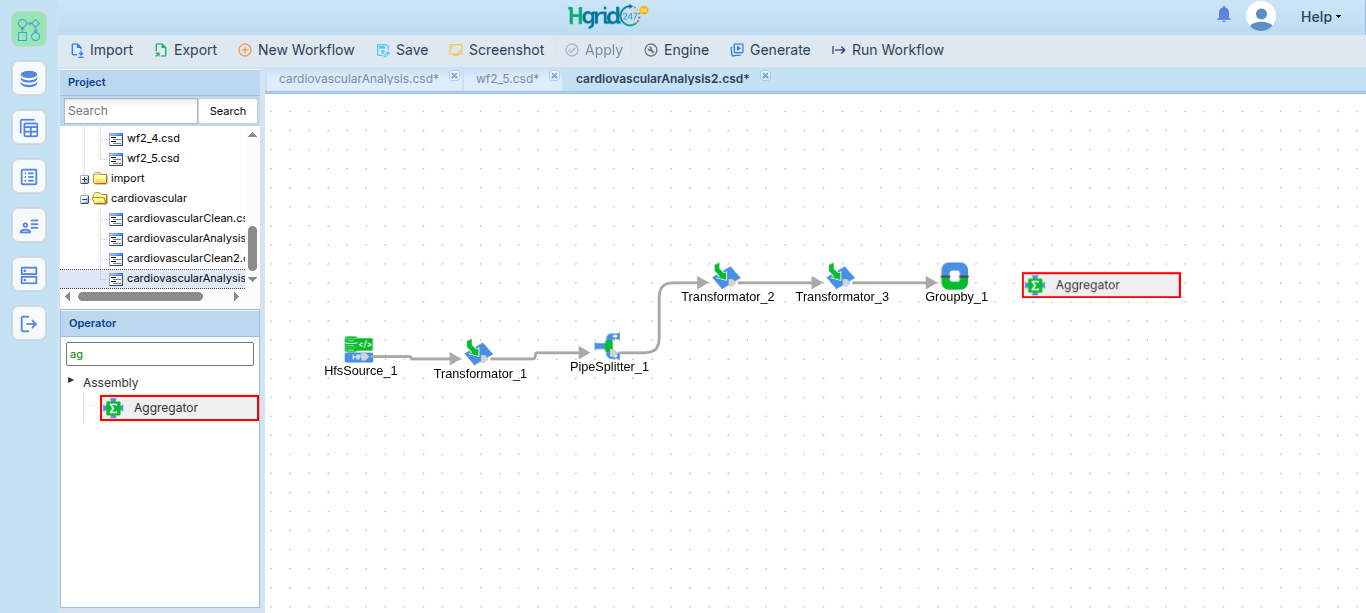Click the logout icon in left sidebar
Viewport: 1366px width, 613px height.
[x=29, y=323]
